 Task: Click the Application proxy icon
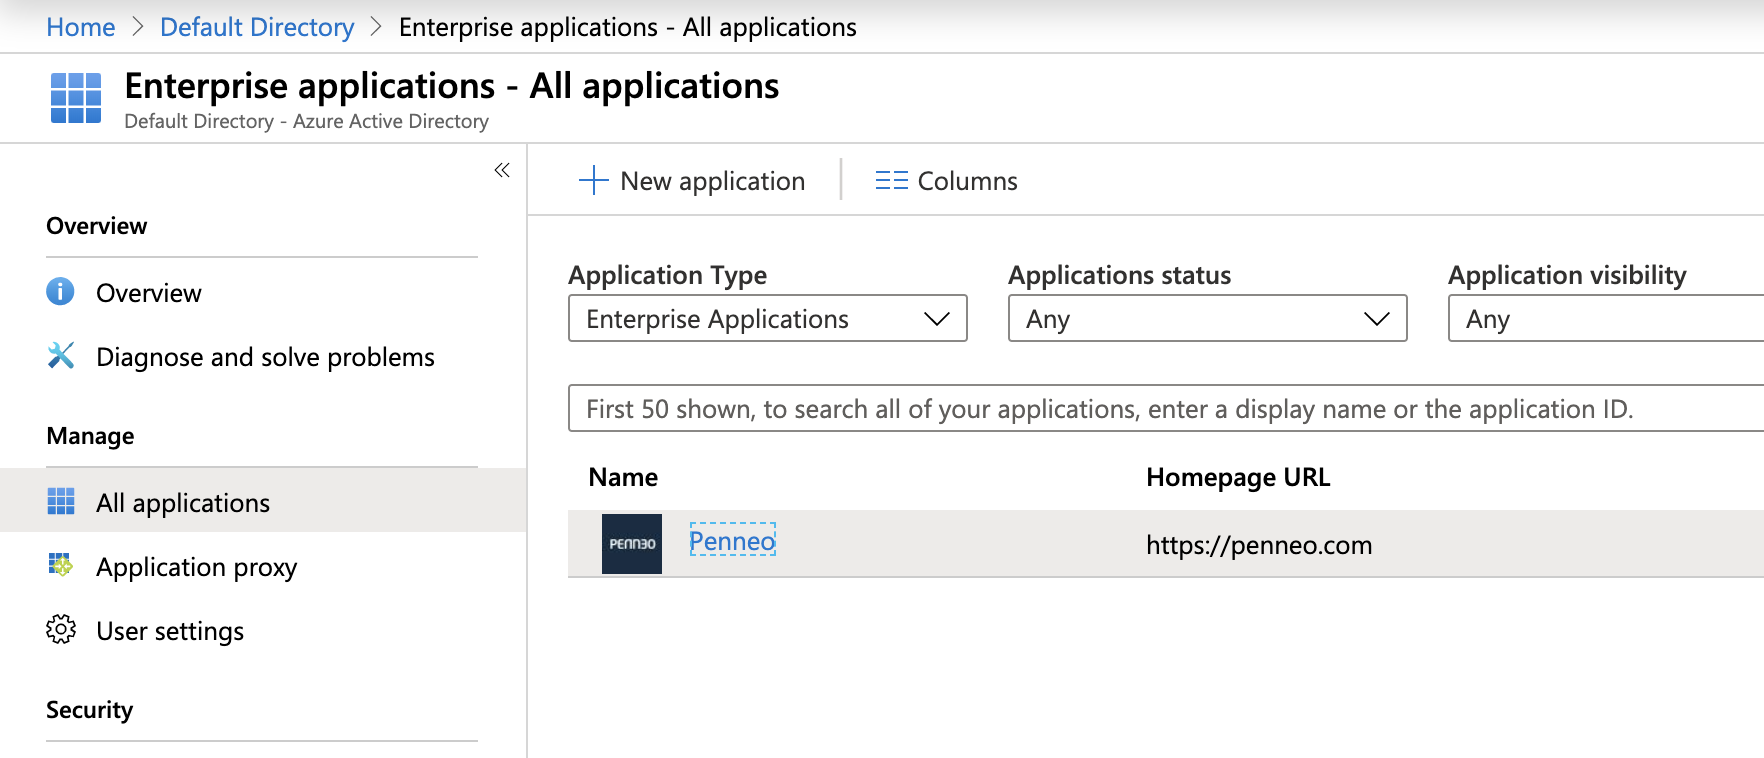[61, 565]
